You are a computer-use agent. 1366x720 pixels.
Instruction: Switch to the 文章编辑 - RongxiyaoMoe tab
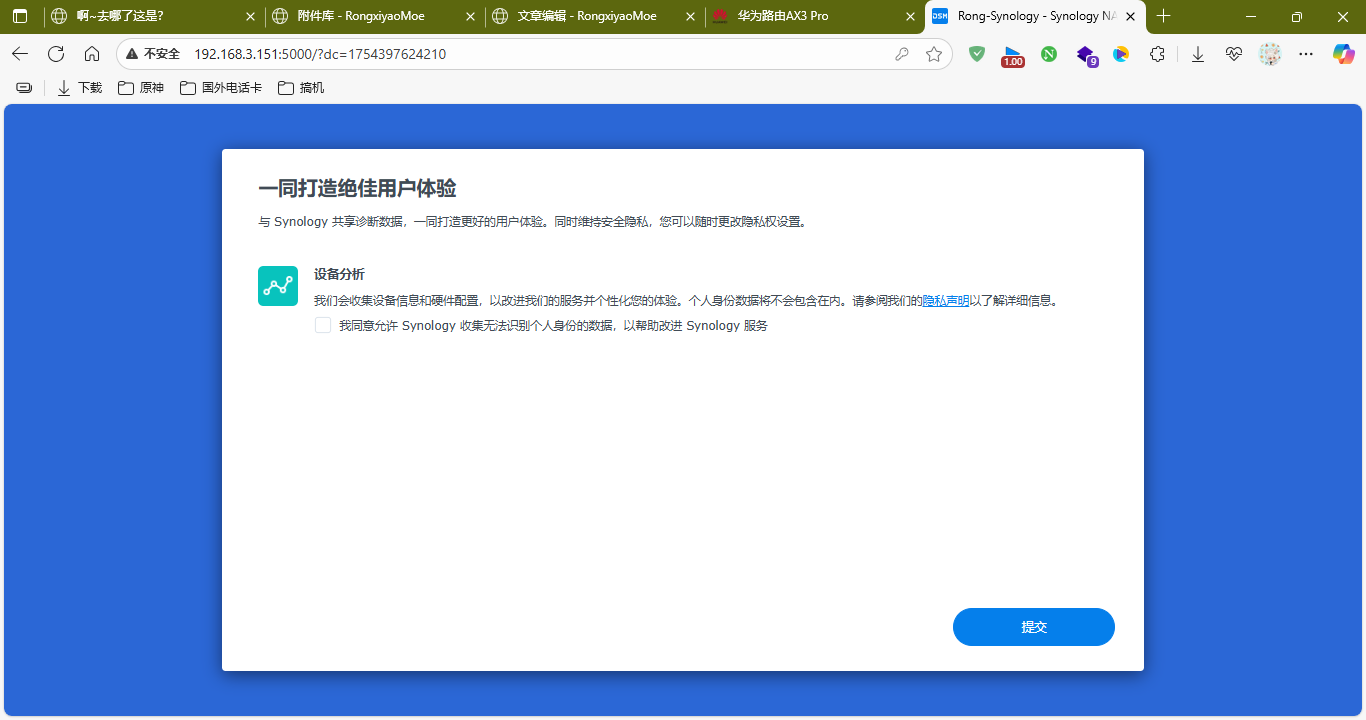click(x=594, y=16)
